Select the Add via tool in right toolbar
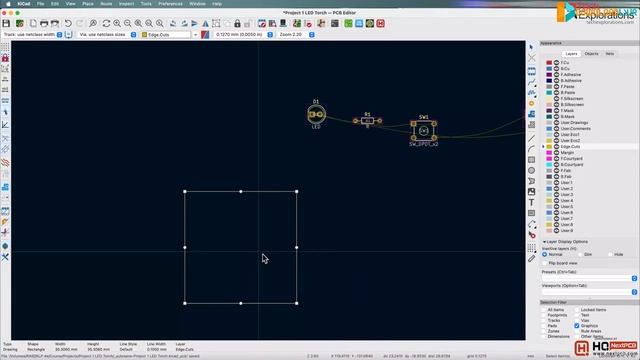The width and height of the screenshot is (640, 360). coord(531,103)
